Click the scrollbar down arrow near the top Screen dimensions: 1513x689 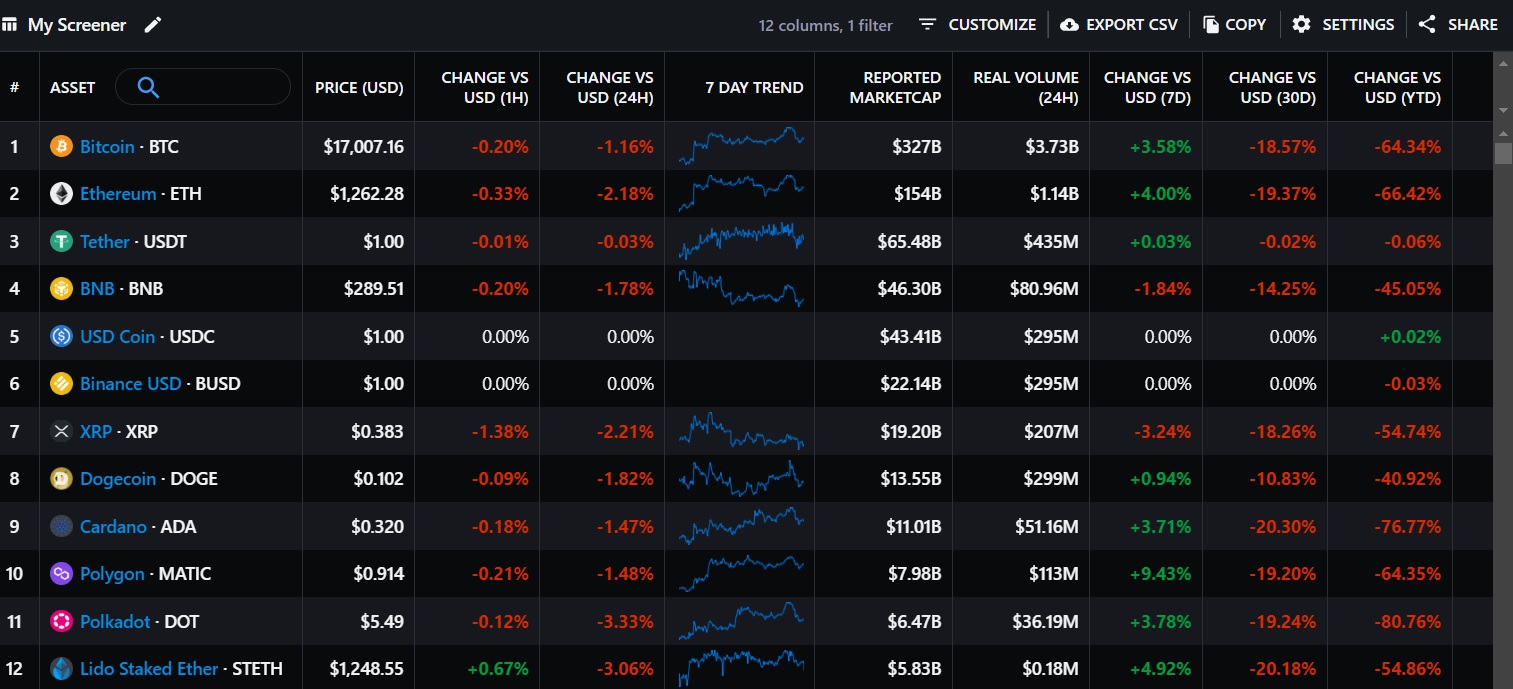tap(1503, 109)
